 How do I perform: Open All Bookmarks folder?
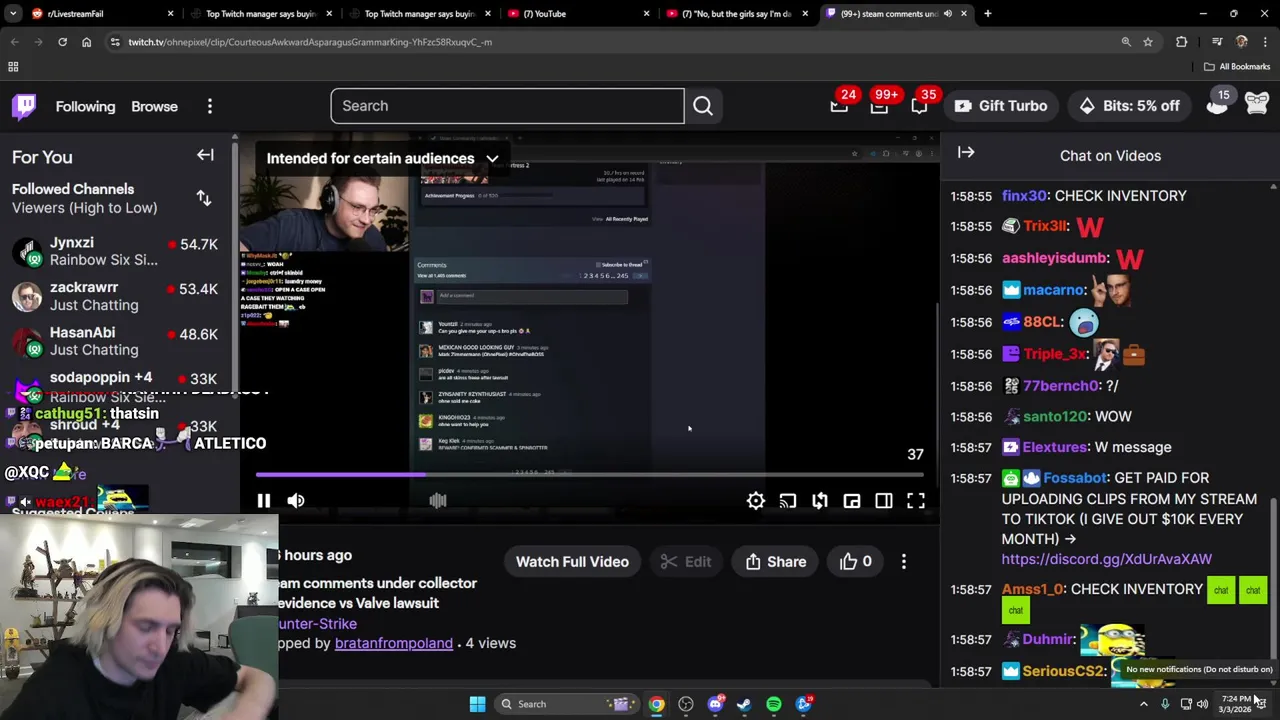[1237, 67]
